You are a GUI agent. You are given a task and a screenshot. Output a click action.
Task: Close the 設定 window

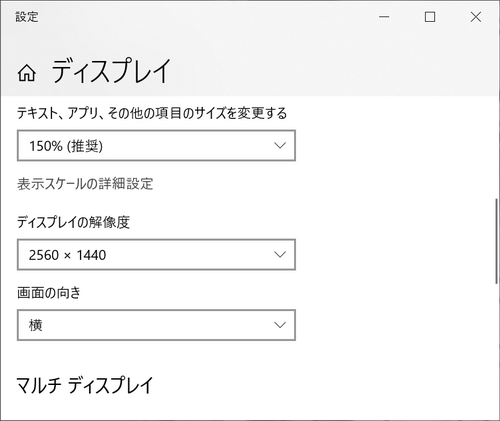coord(476,17)
